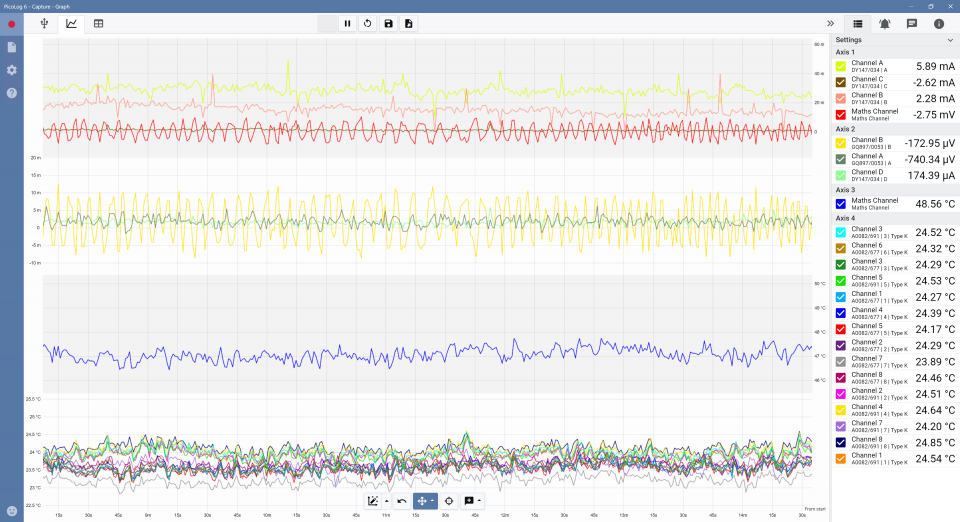Click the restart capture circular arrow icon
This screenshot has height=522, width=960.
pyautogui.click(x=367, y=23)
